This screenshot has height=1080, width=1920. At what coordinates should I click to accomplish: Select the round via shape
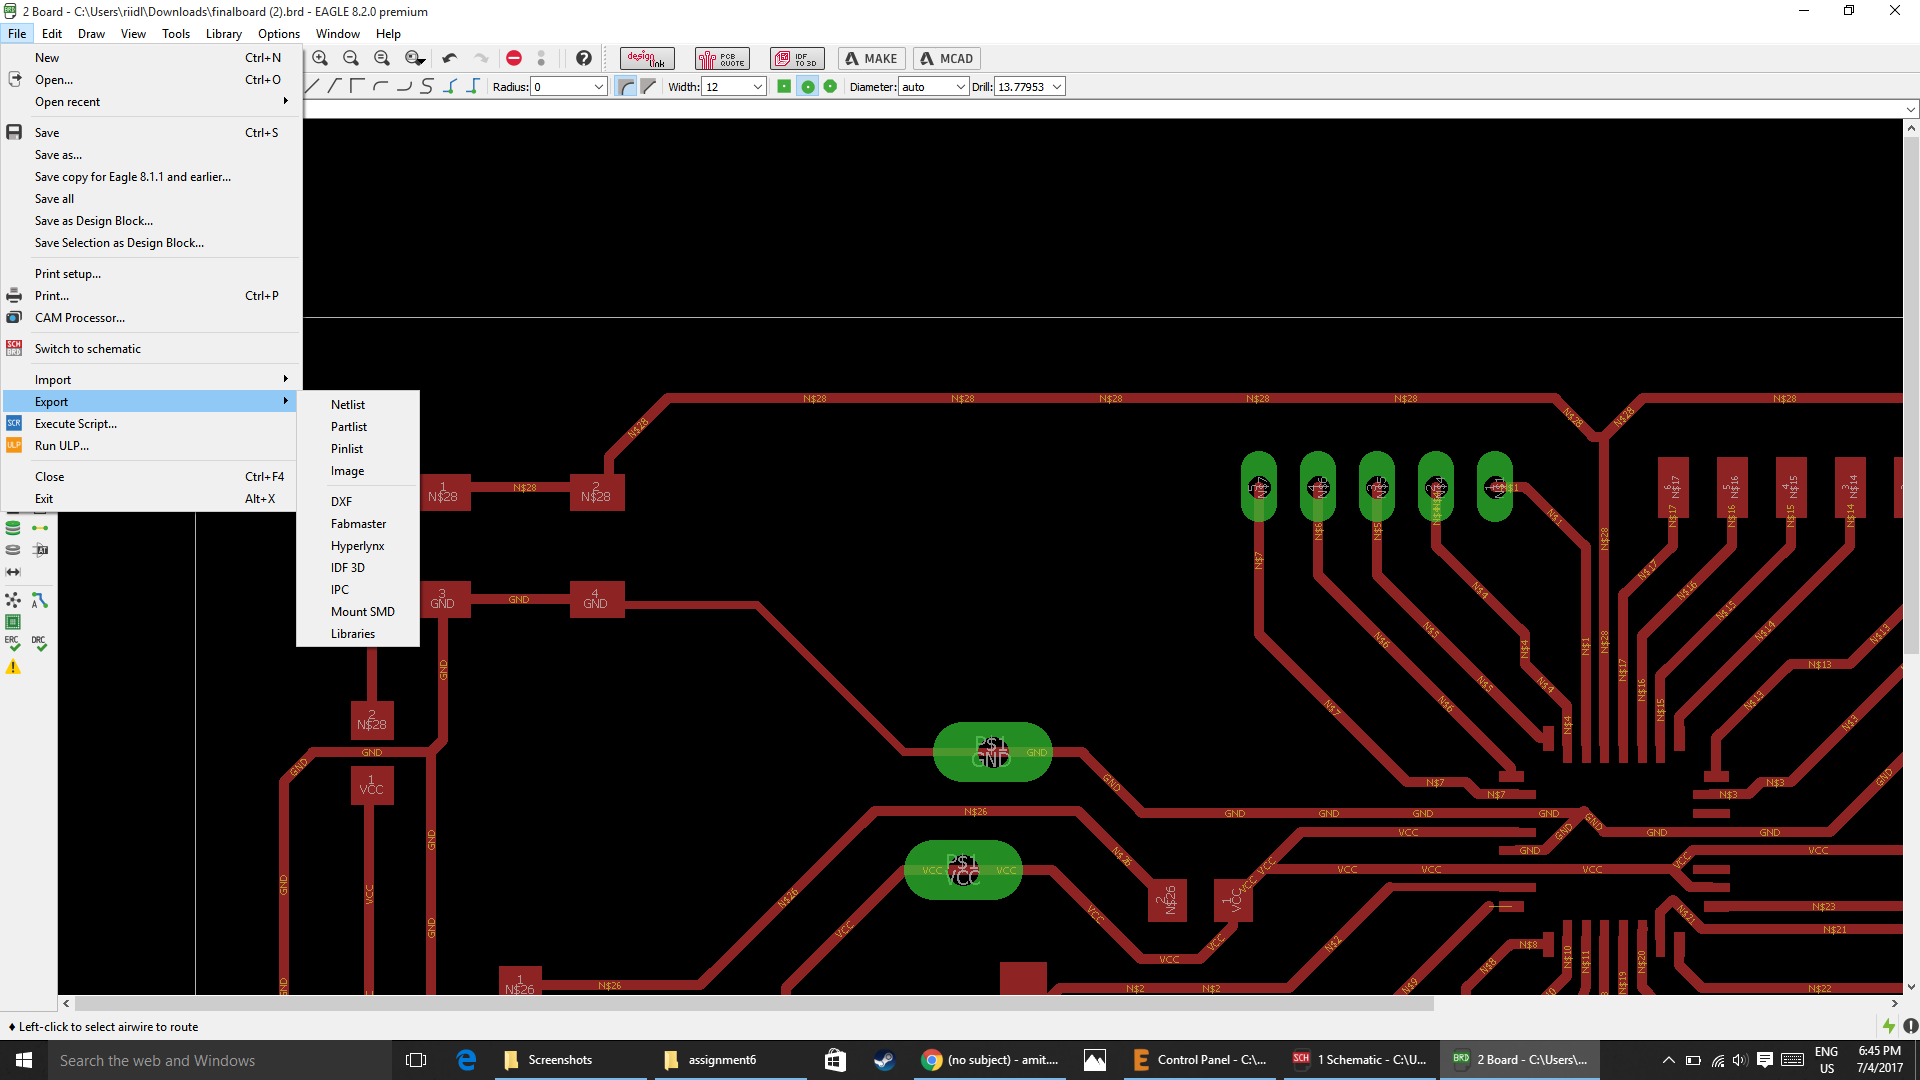pyautogui.click(x=807, y=86)
